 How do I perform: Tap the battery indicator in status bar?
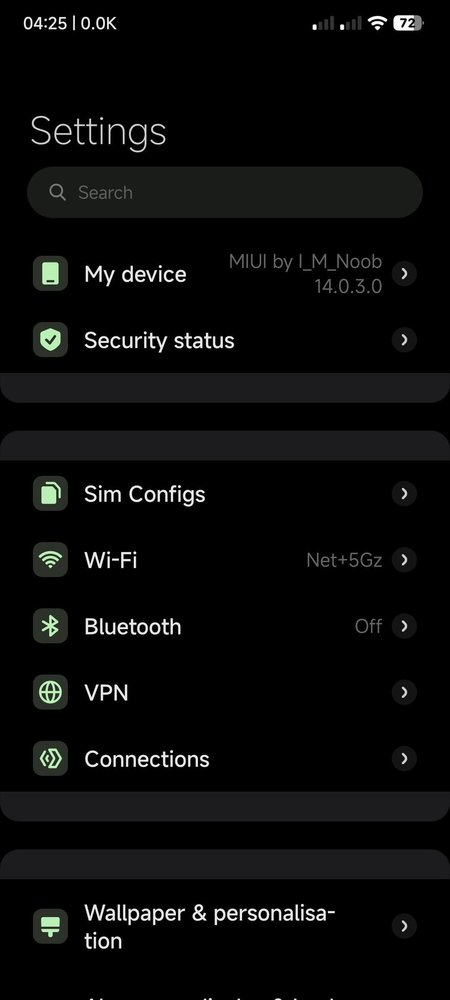pyautogui.click(x=409, y=24)
